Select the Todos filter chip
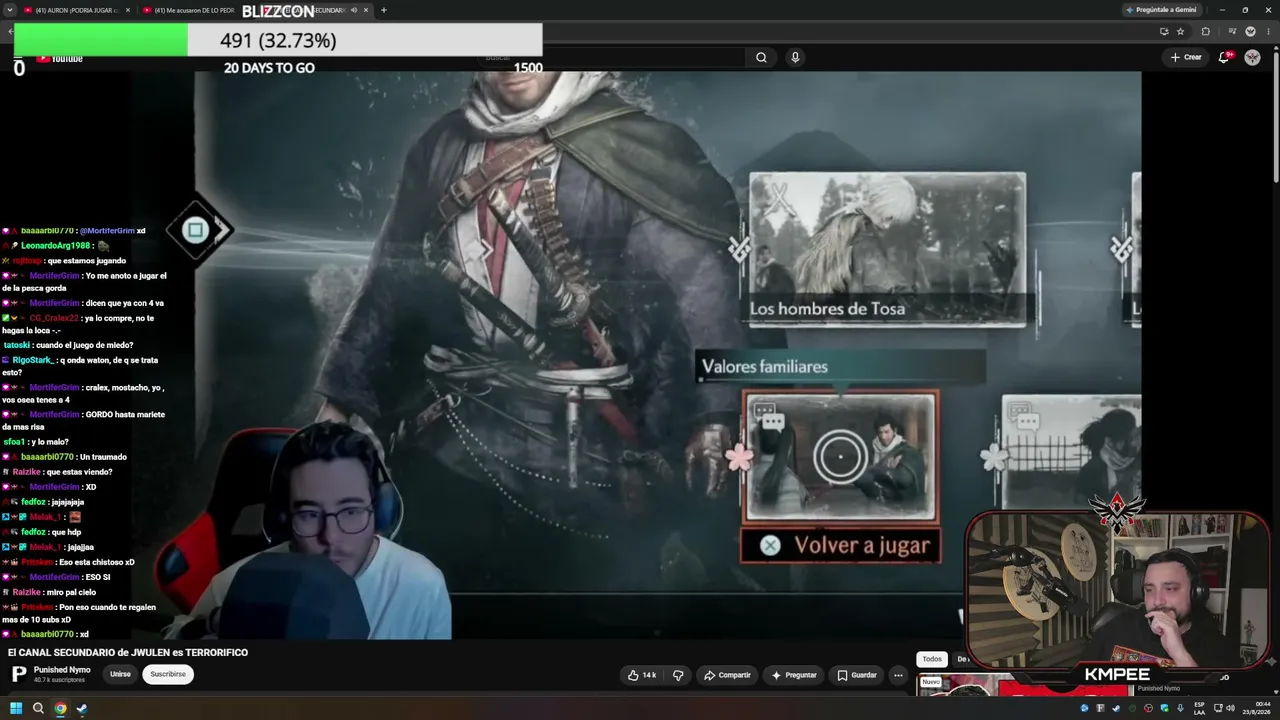Image resolution: width=1280 pixels, height=720 pixels. (x=932, y=659)
